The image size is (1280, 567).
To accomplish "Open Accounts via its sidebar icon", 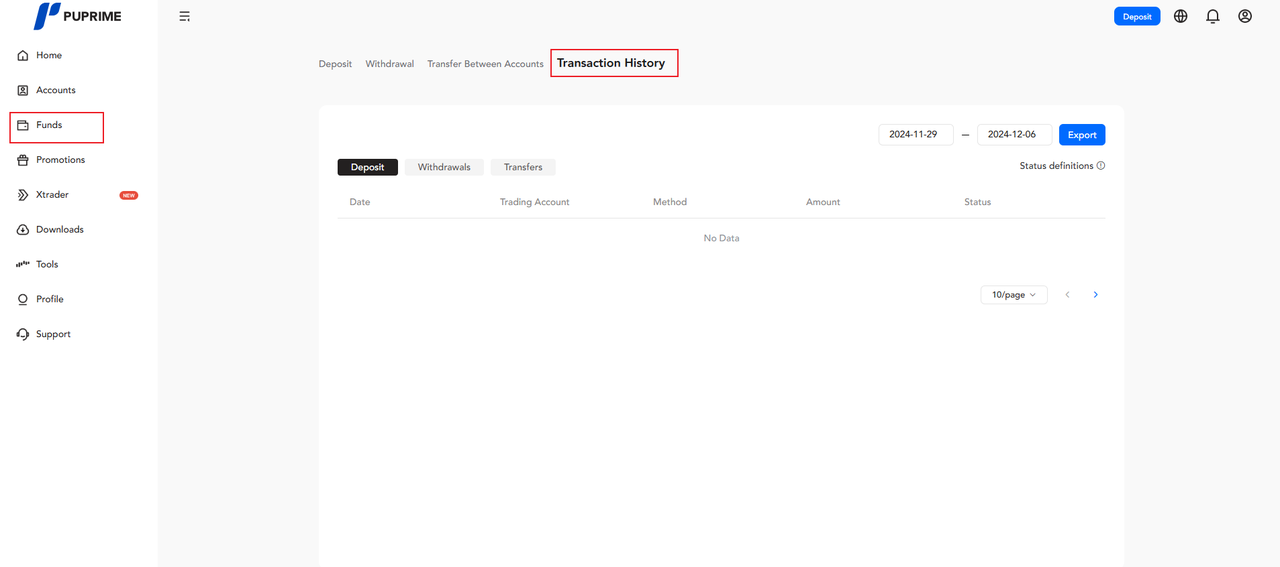I will click(23, 90).
